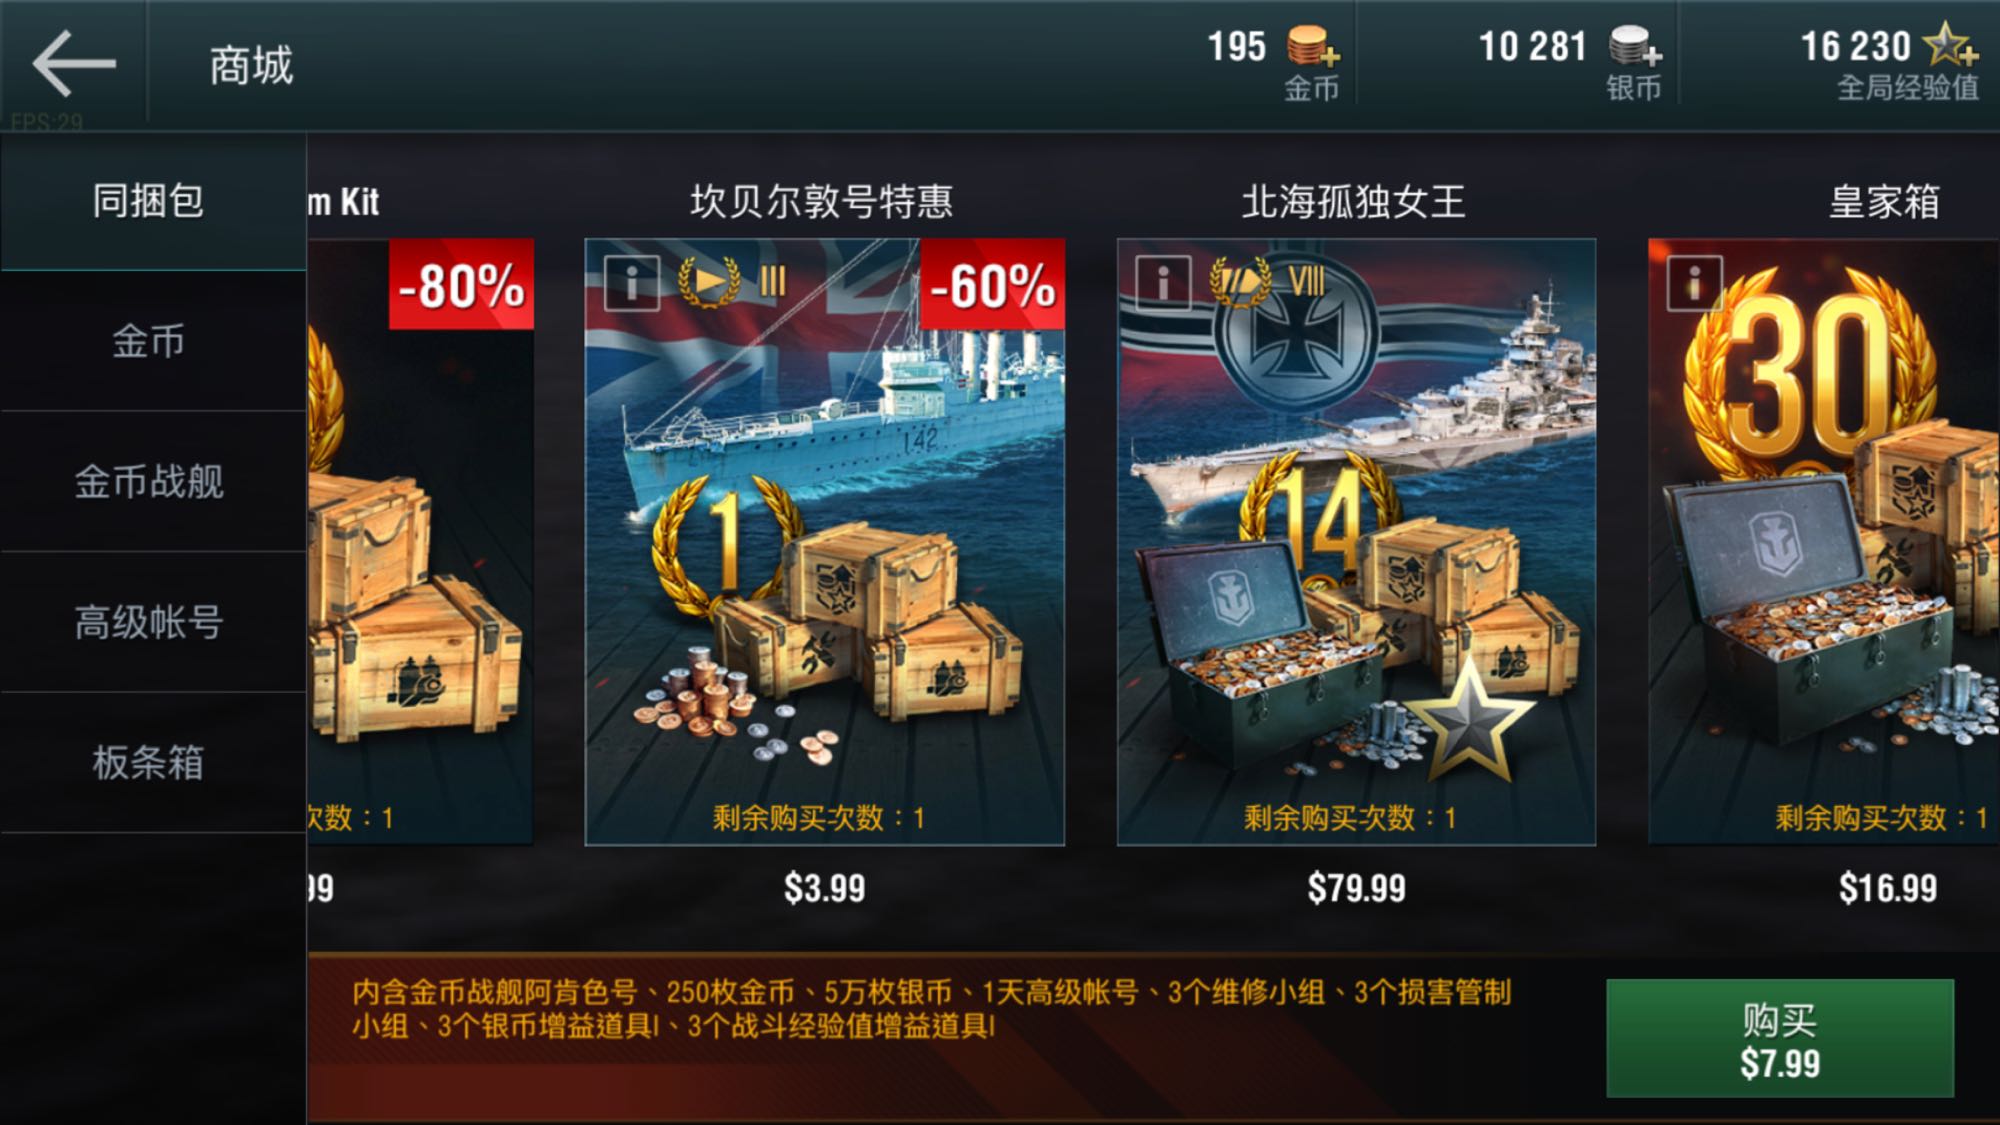The width and height of the screenshot is (2000, 1125).
Task: Open info icon on 北海孤独女王 bundle
Action: click(x=1163, y=283)
